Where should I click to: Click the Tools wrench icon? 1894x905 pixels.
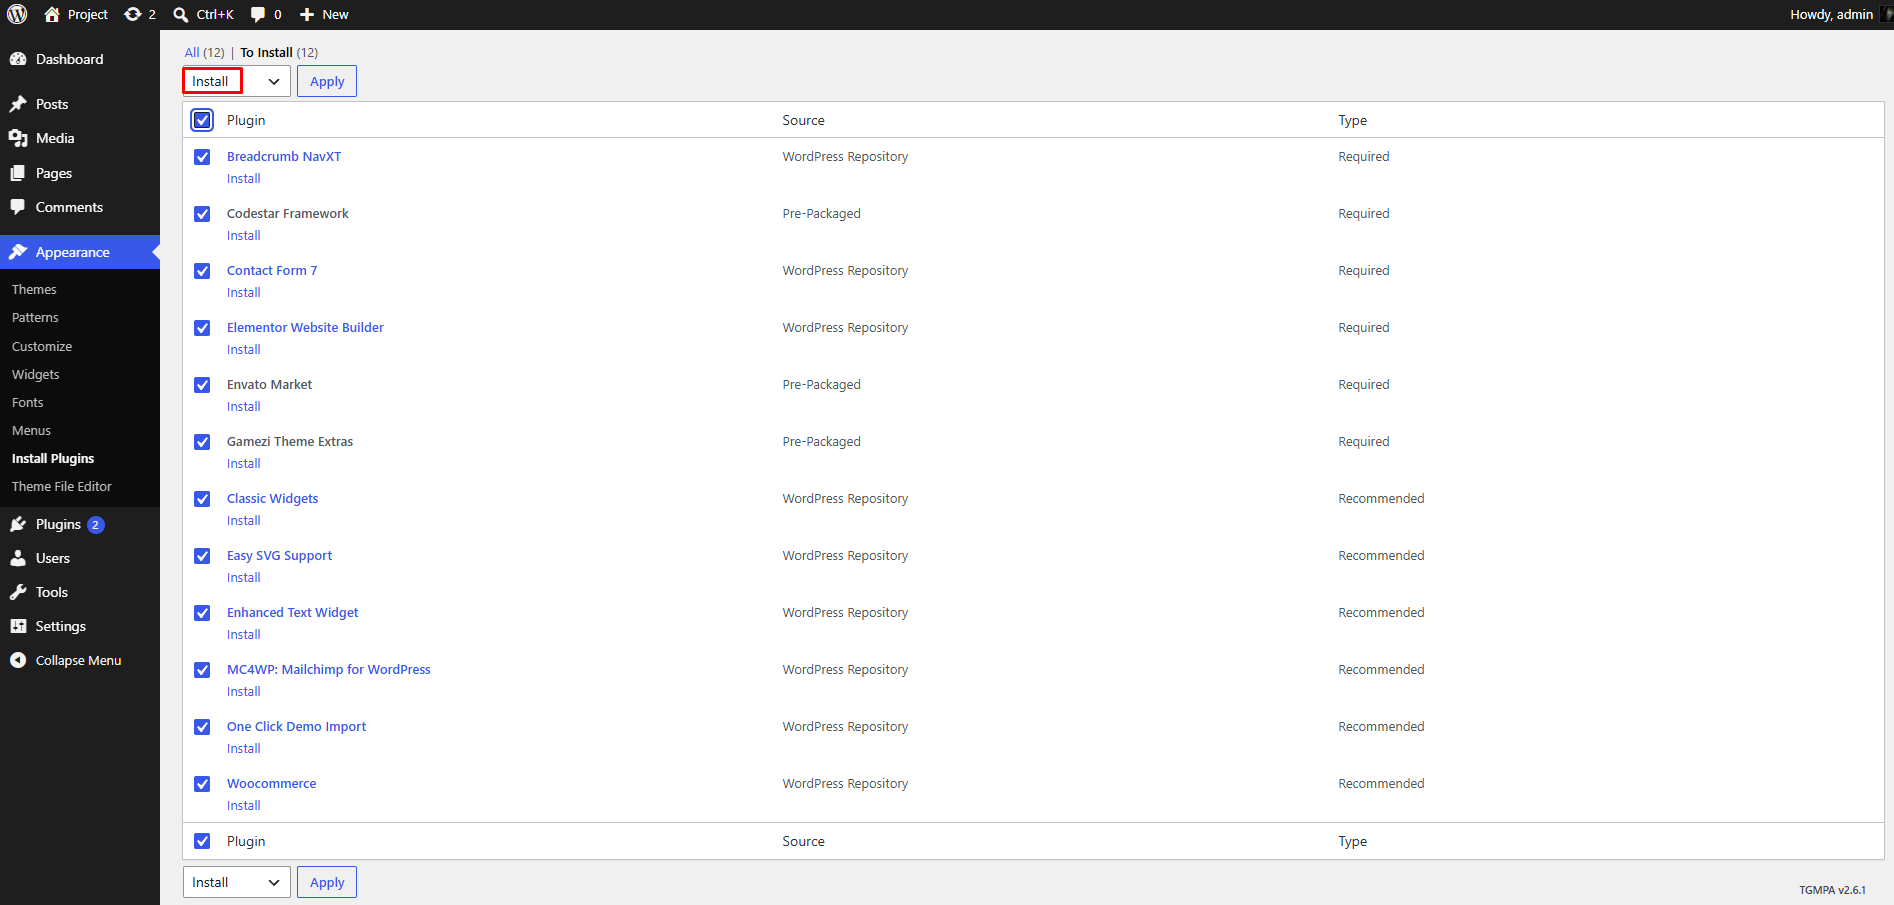coord(18,592)
